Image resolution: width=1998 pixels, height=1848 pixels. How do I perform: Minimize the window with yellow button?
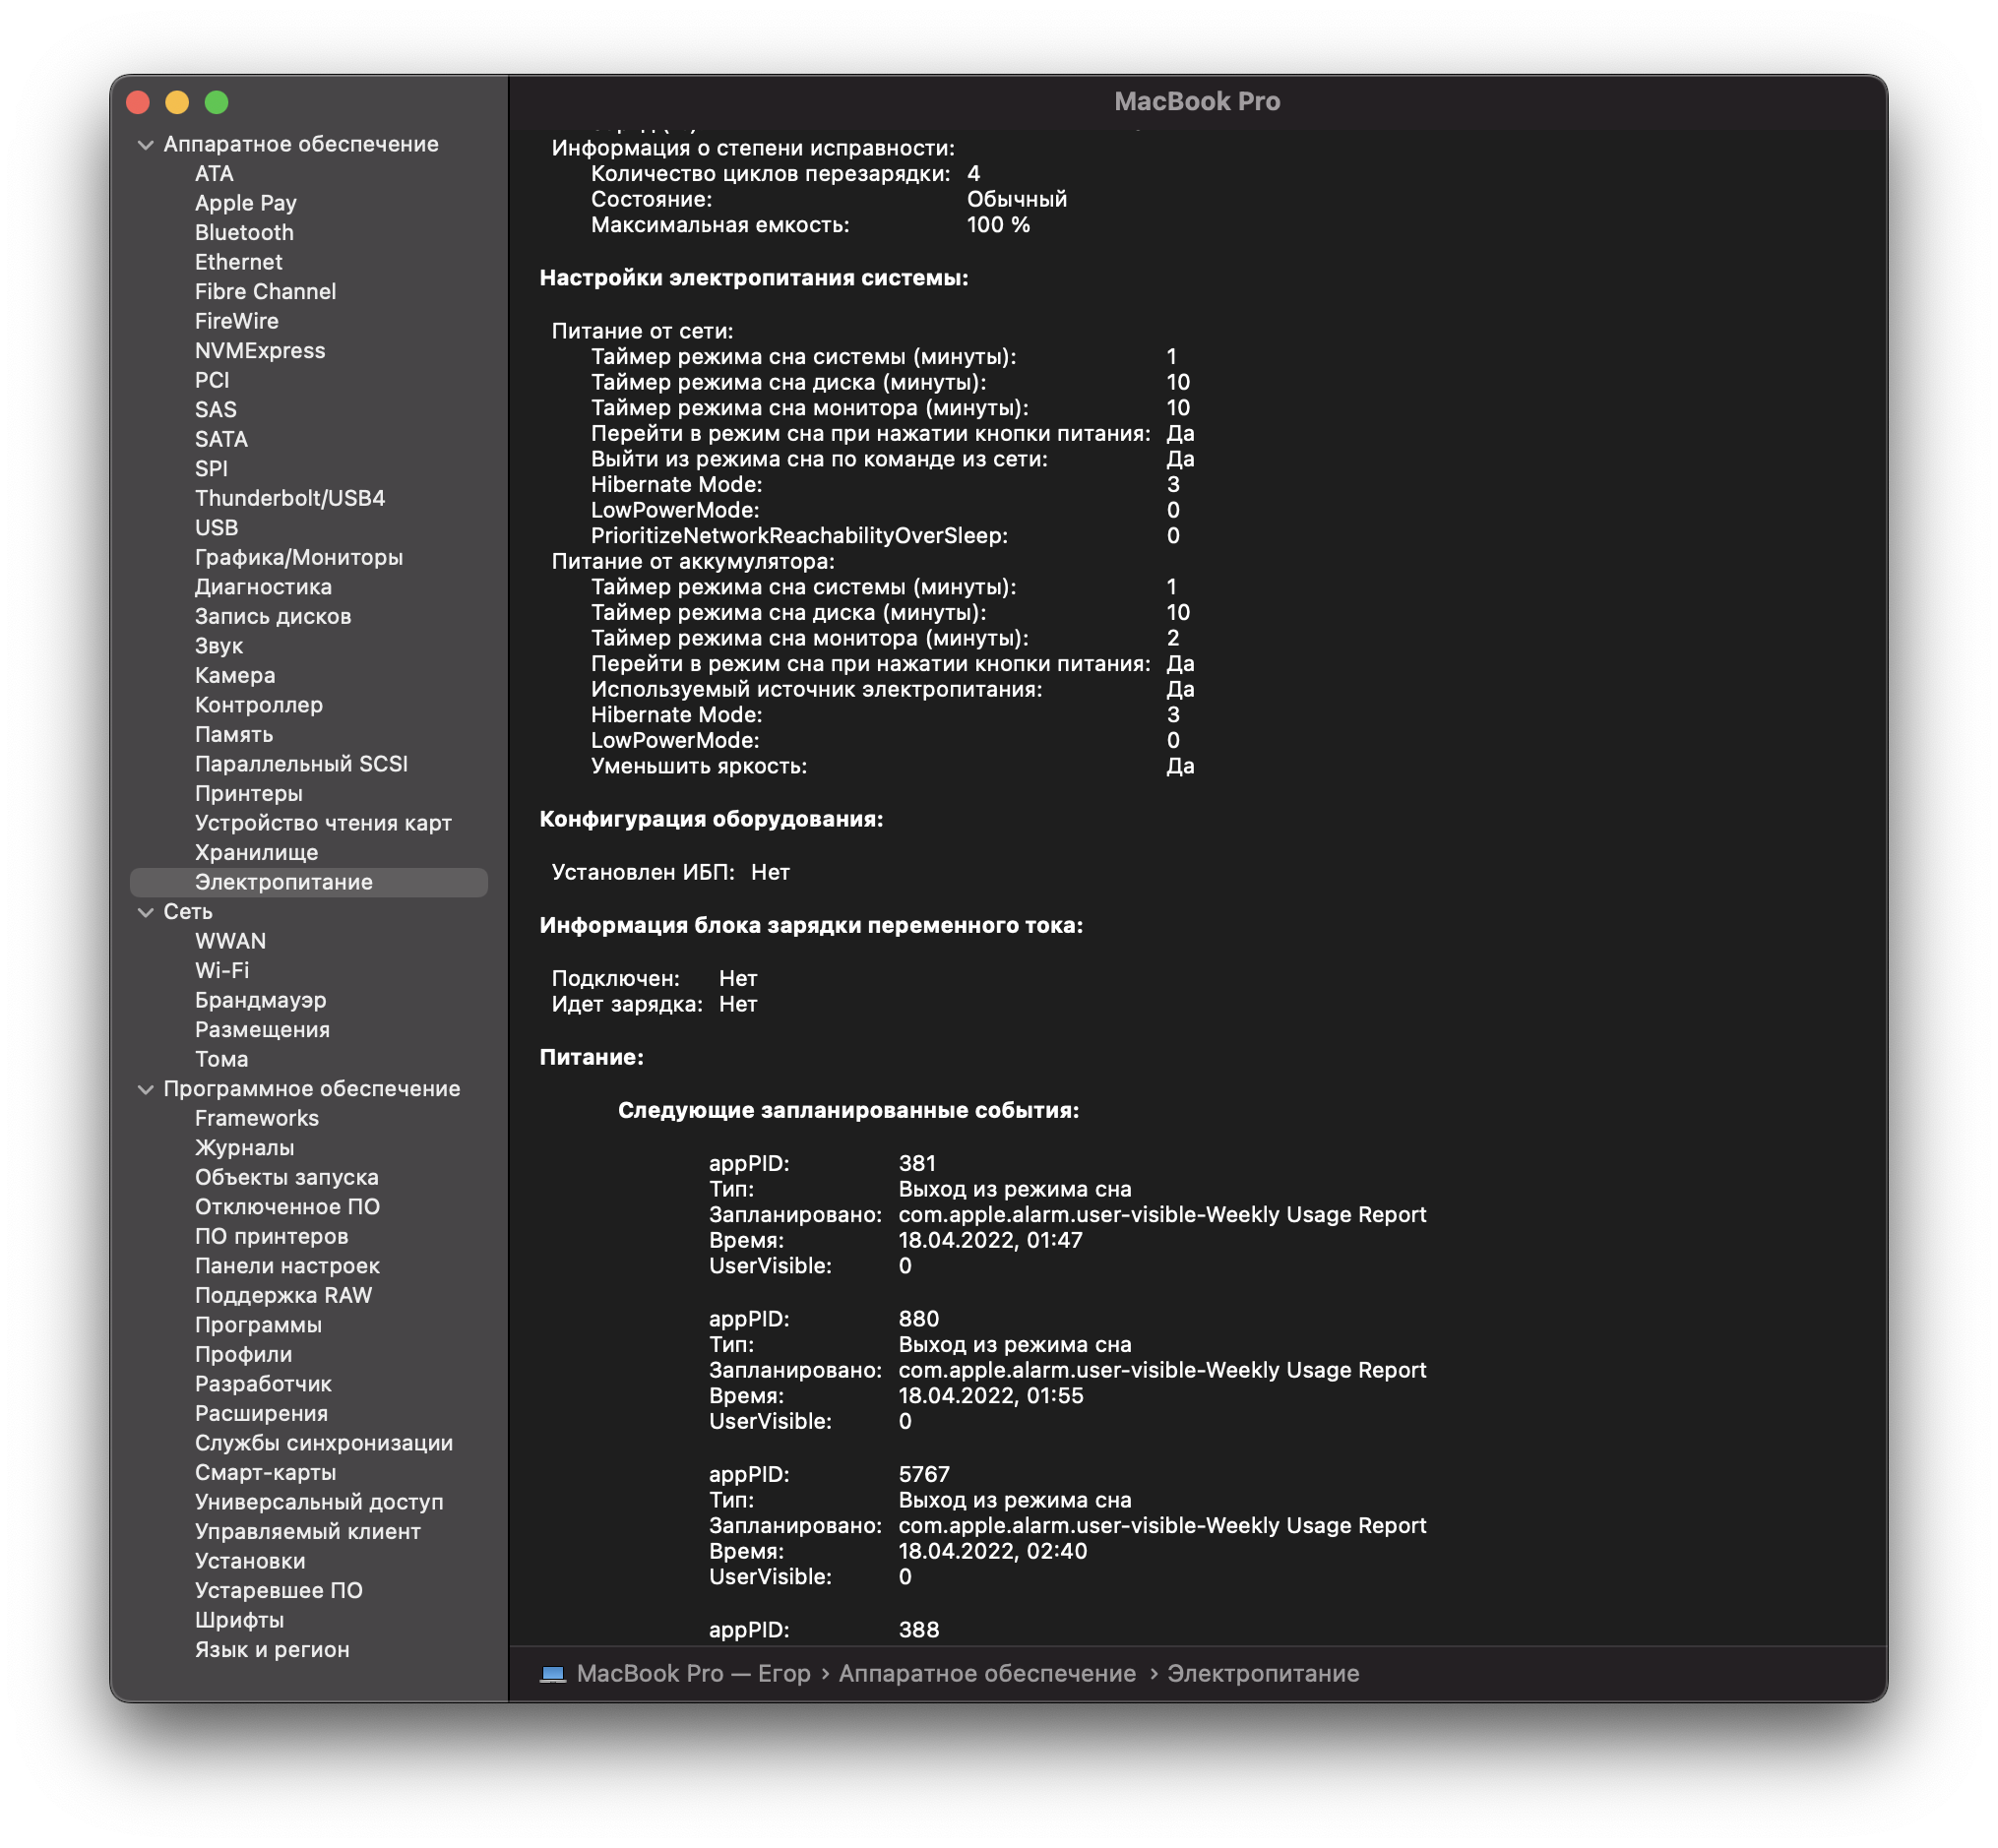pyautogui.click(x=177, y=102)
